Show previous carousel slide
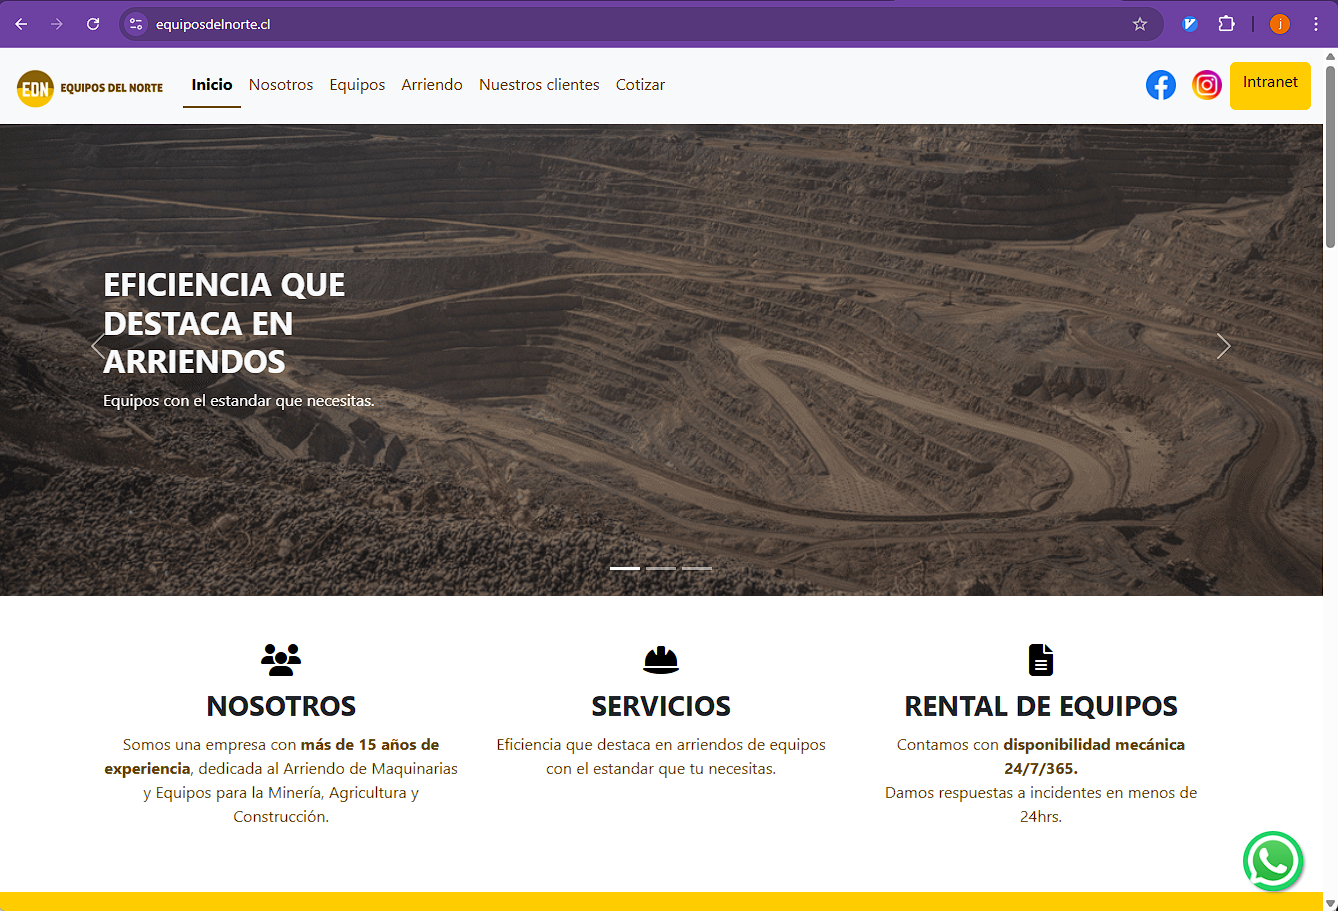 [97, 346]
